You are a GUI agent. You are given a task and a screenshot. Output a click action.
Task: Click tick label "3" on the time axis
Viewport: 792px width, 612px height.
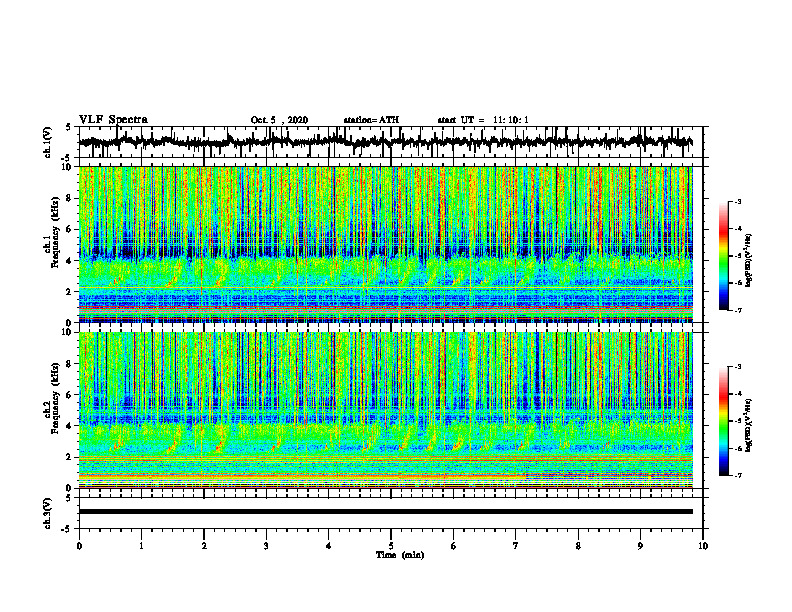266,546
